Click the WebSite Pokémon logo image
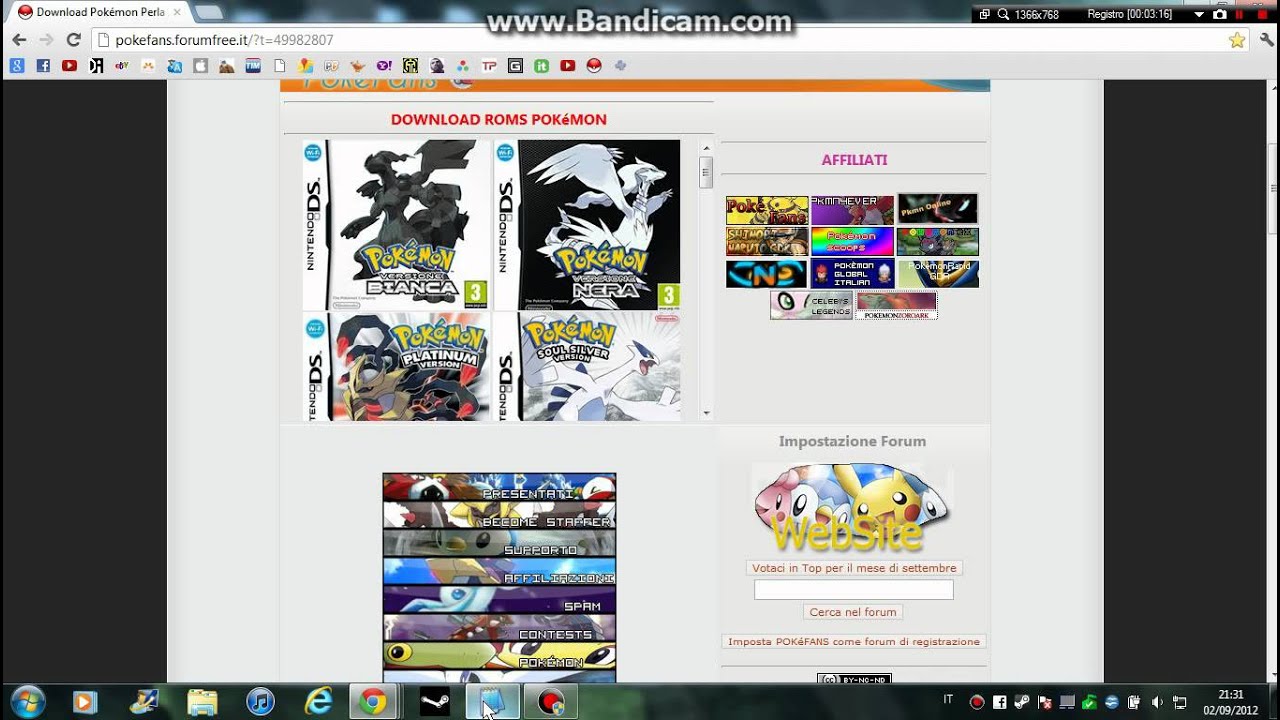Image resolution: width=1280 pixels, height=720 pixels. click(x=853, y=508)
